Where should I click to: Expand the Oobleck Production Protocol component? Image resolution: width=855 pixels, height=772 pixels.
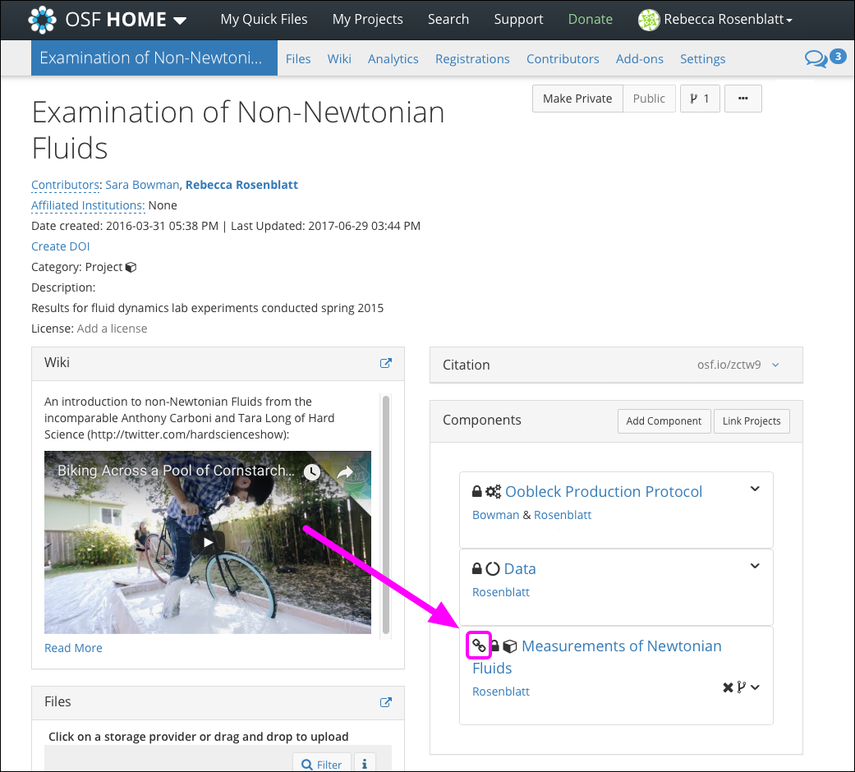(755, 489)
